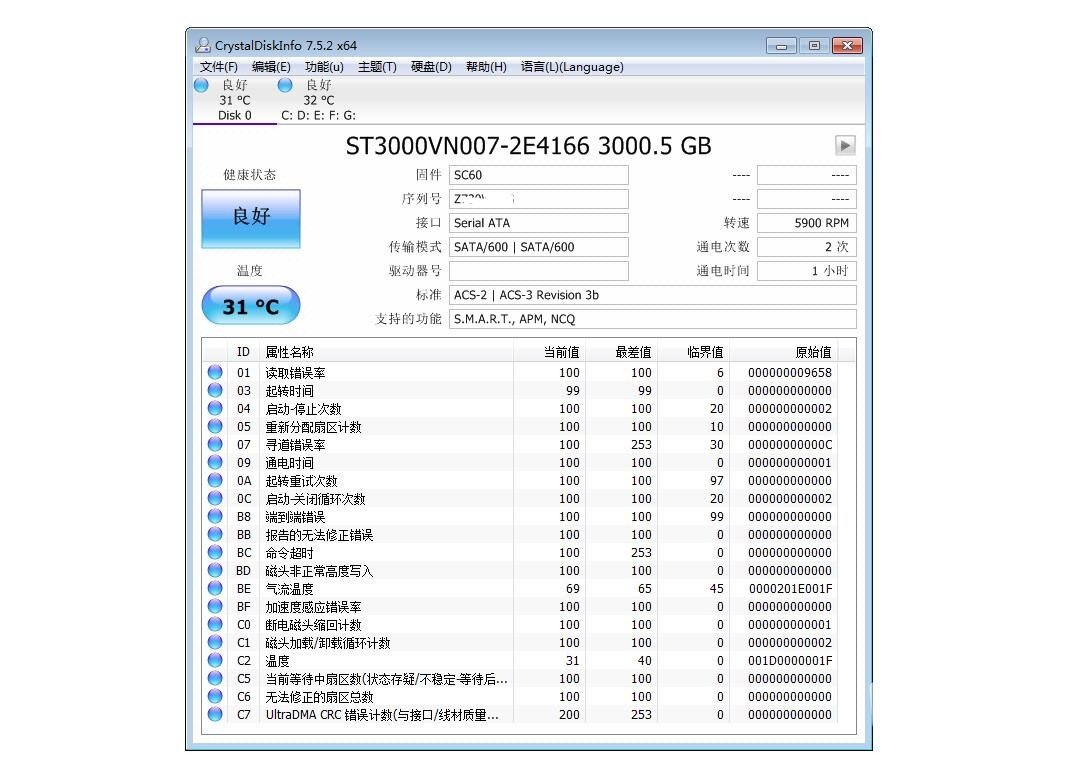Click the 属性名称 column header
1080x767 pixels.
386,353
